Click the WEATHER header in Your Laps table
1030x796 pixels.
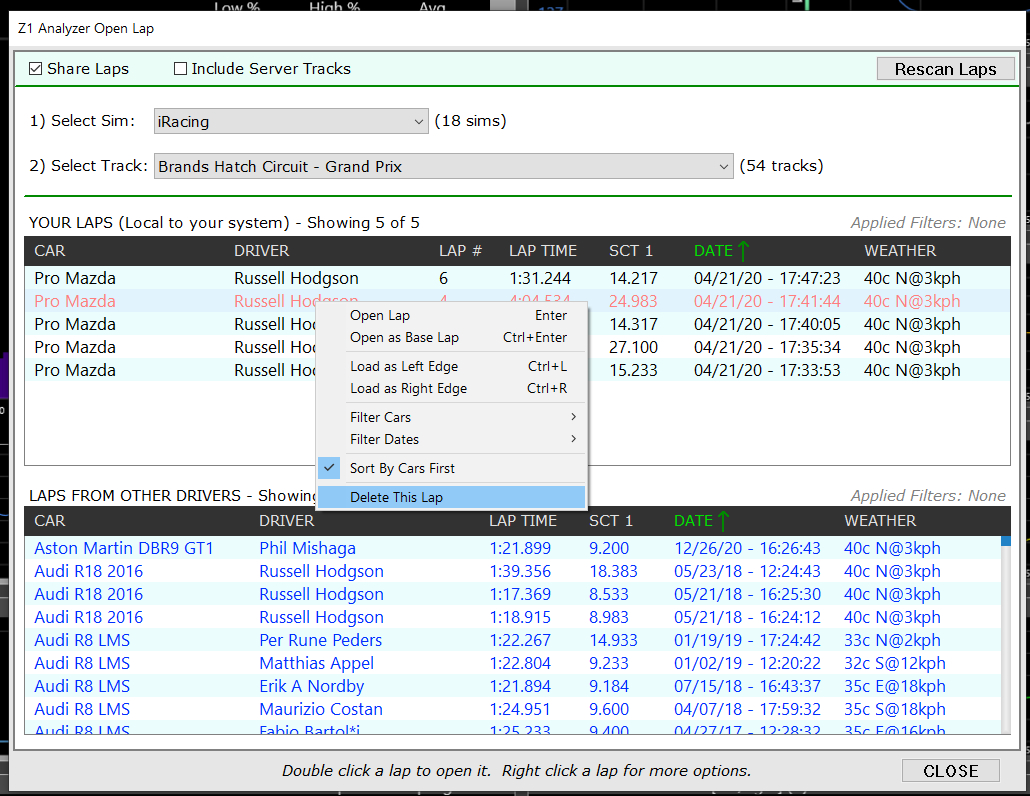click(x=900, y=251)
